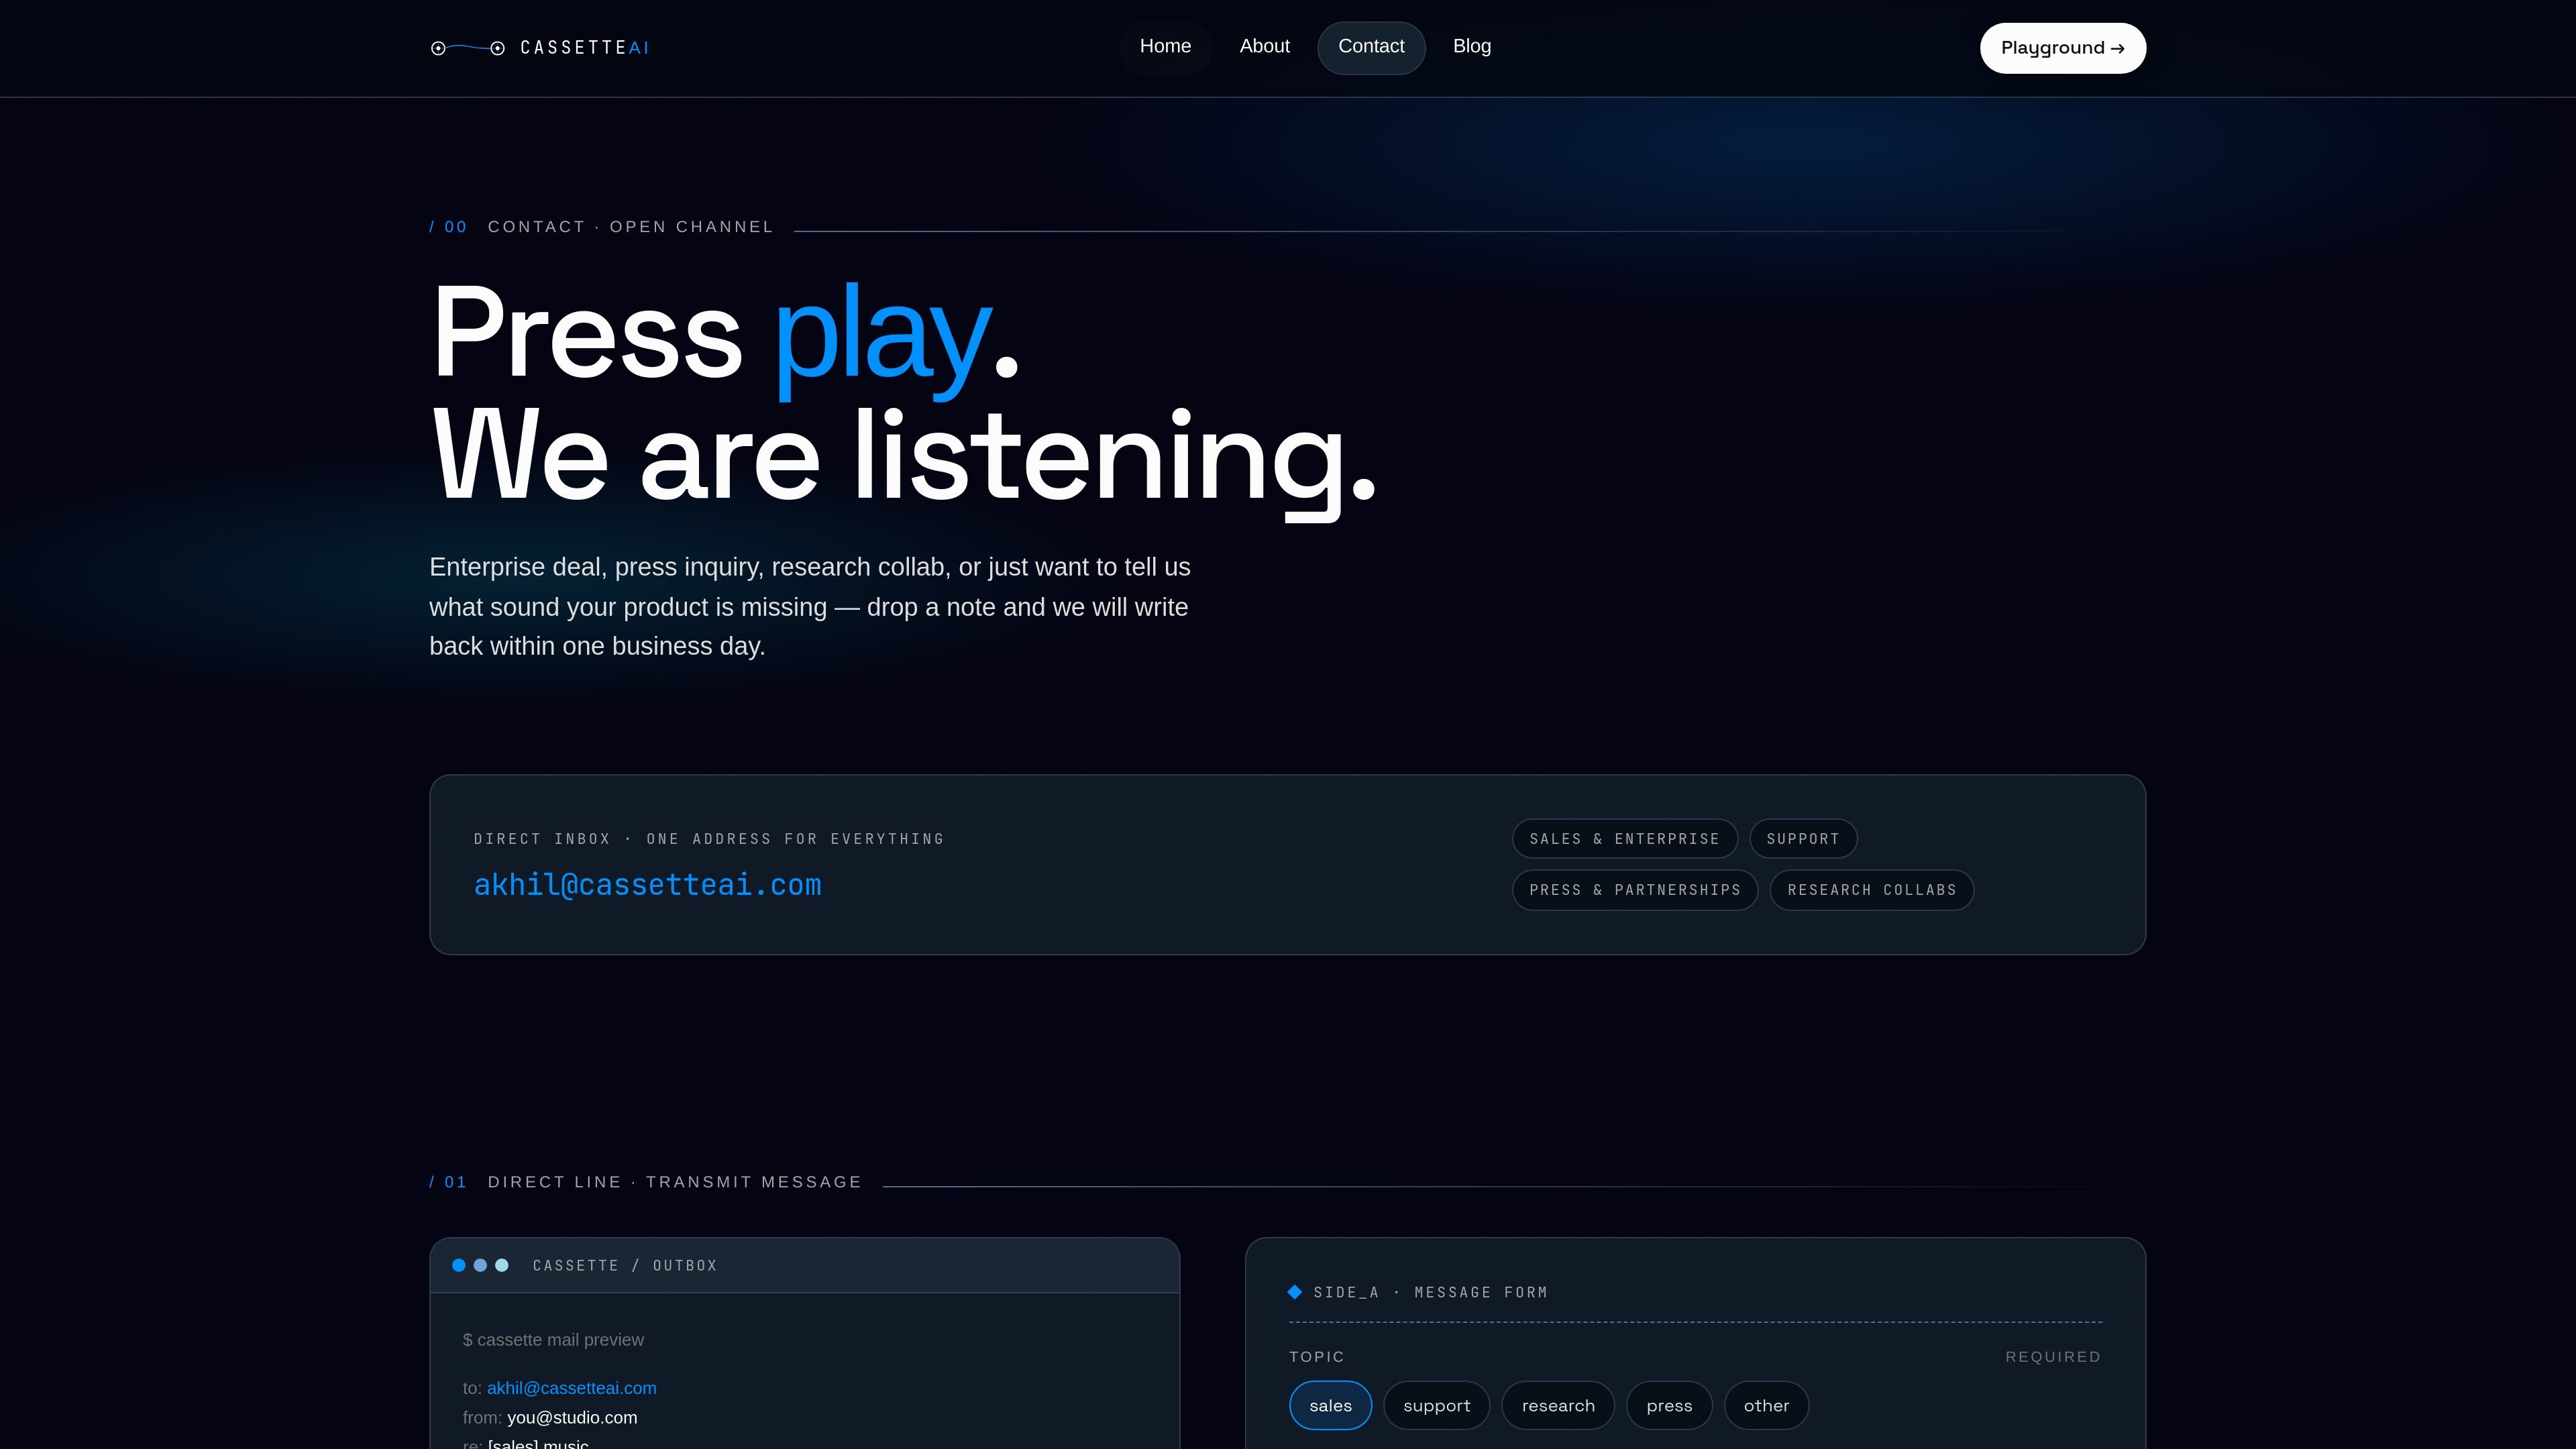Click the CASSETTEAI wordmark in the header

click(585, 48)
